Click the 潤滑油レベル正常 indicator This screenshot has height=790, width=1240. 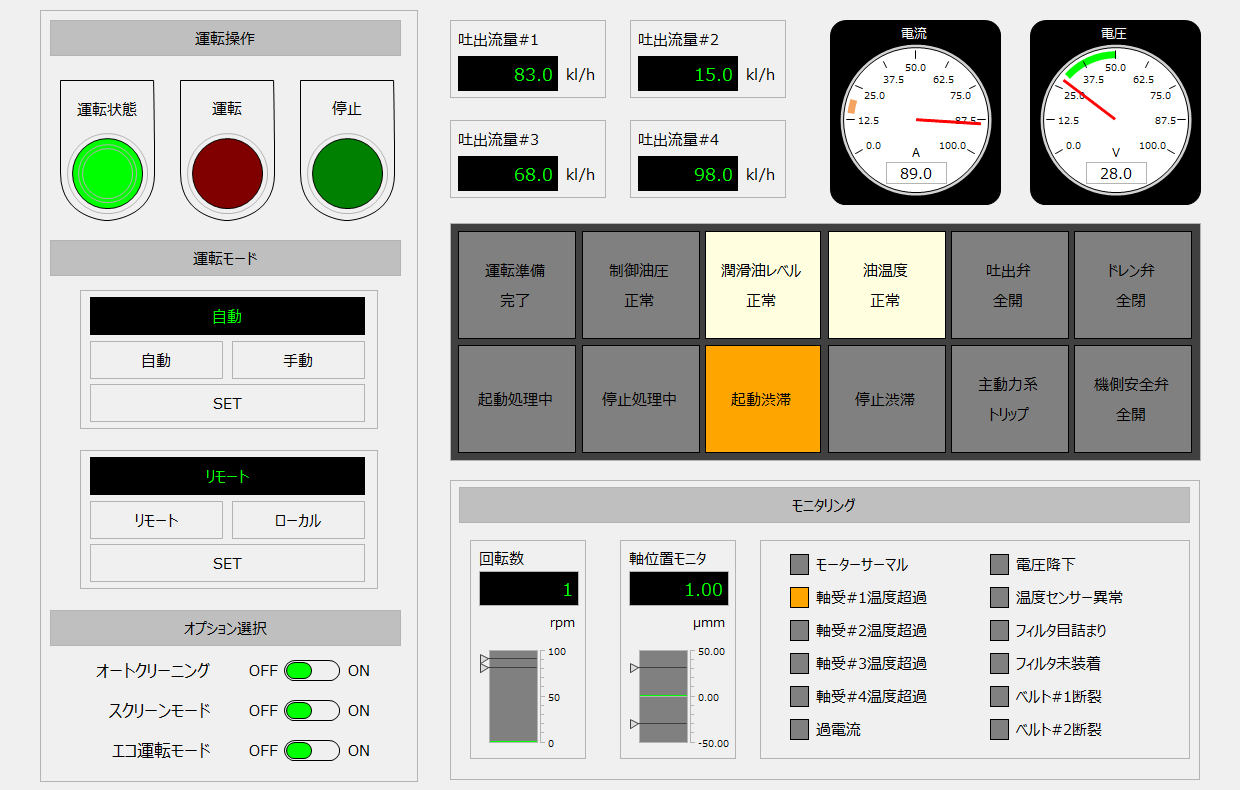tap(762, 284)
